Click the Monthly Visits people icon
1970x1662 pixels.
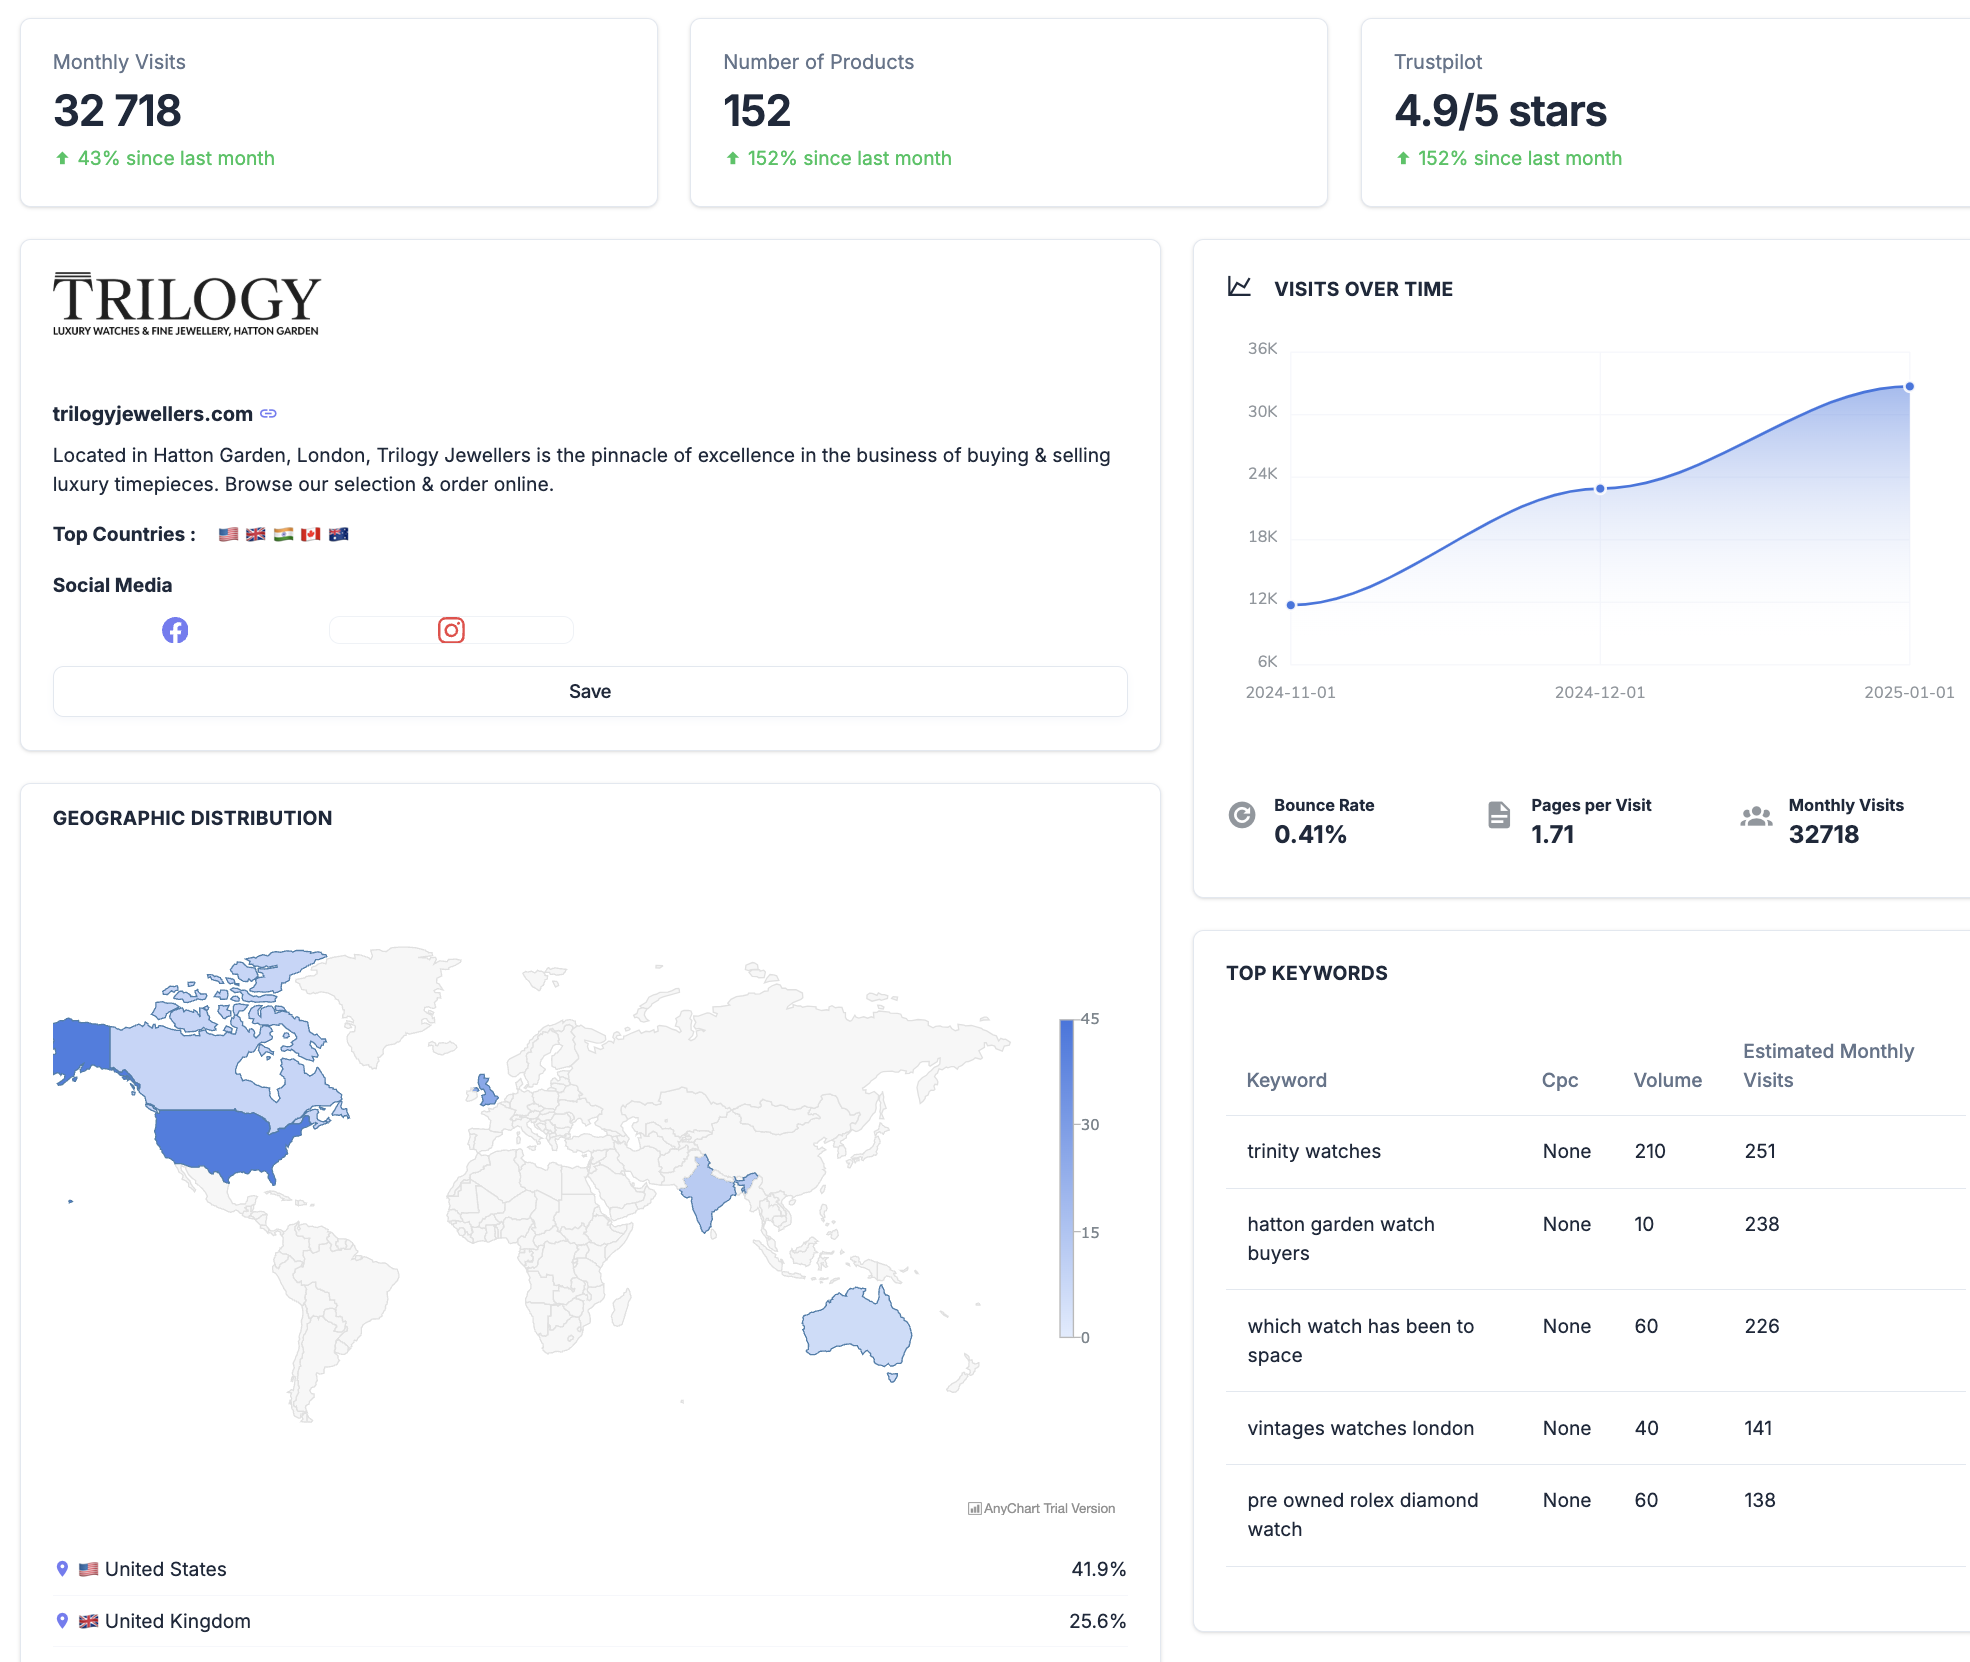click(x=1756, y=816)
